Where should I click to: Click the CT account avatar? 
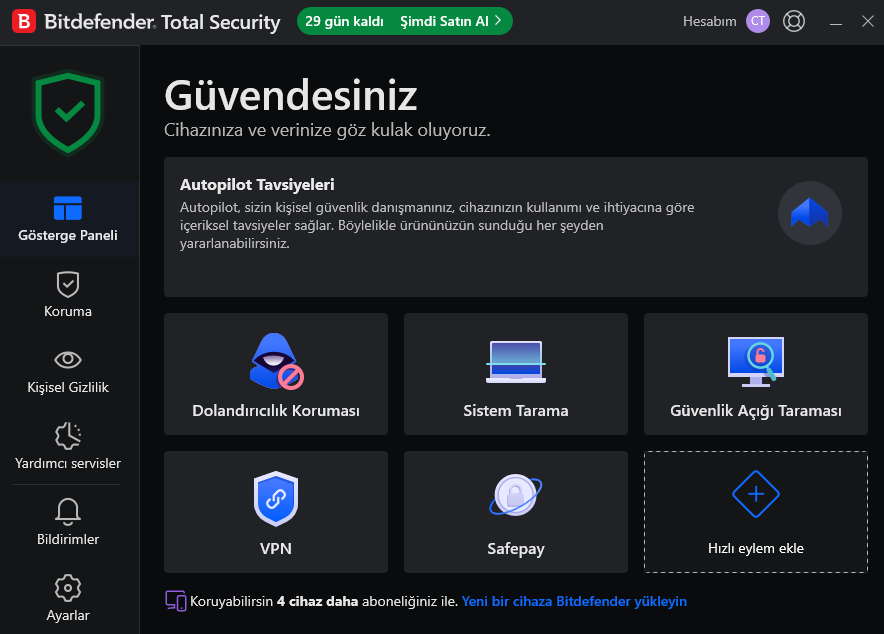click(x=758, y=21)
